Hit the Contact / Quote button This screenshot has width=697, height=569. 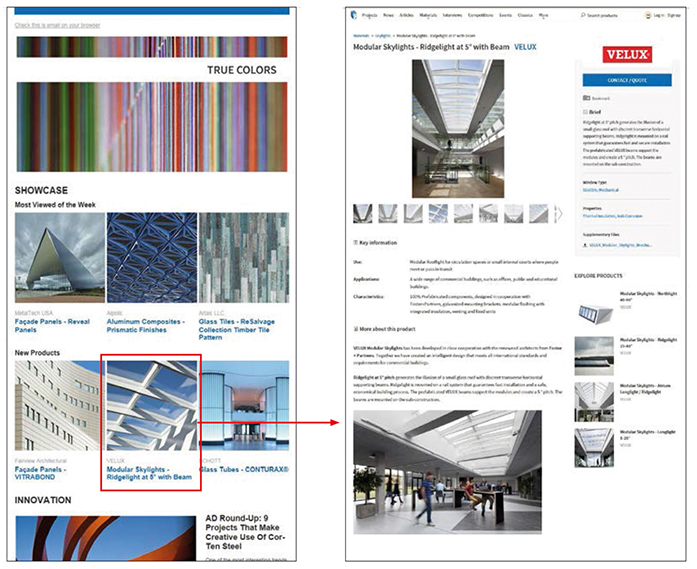coord(627,80)
